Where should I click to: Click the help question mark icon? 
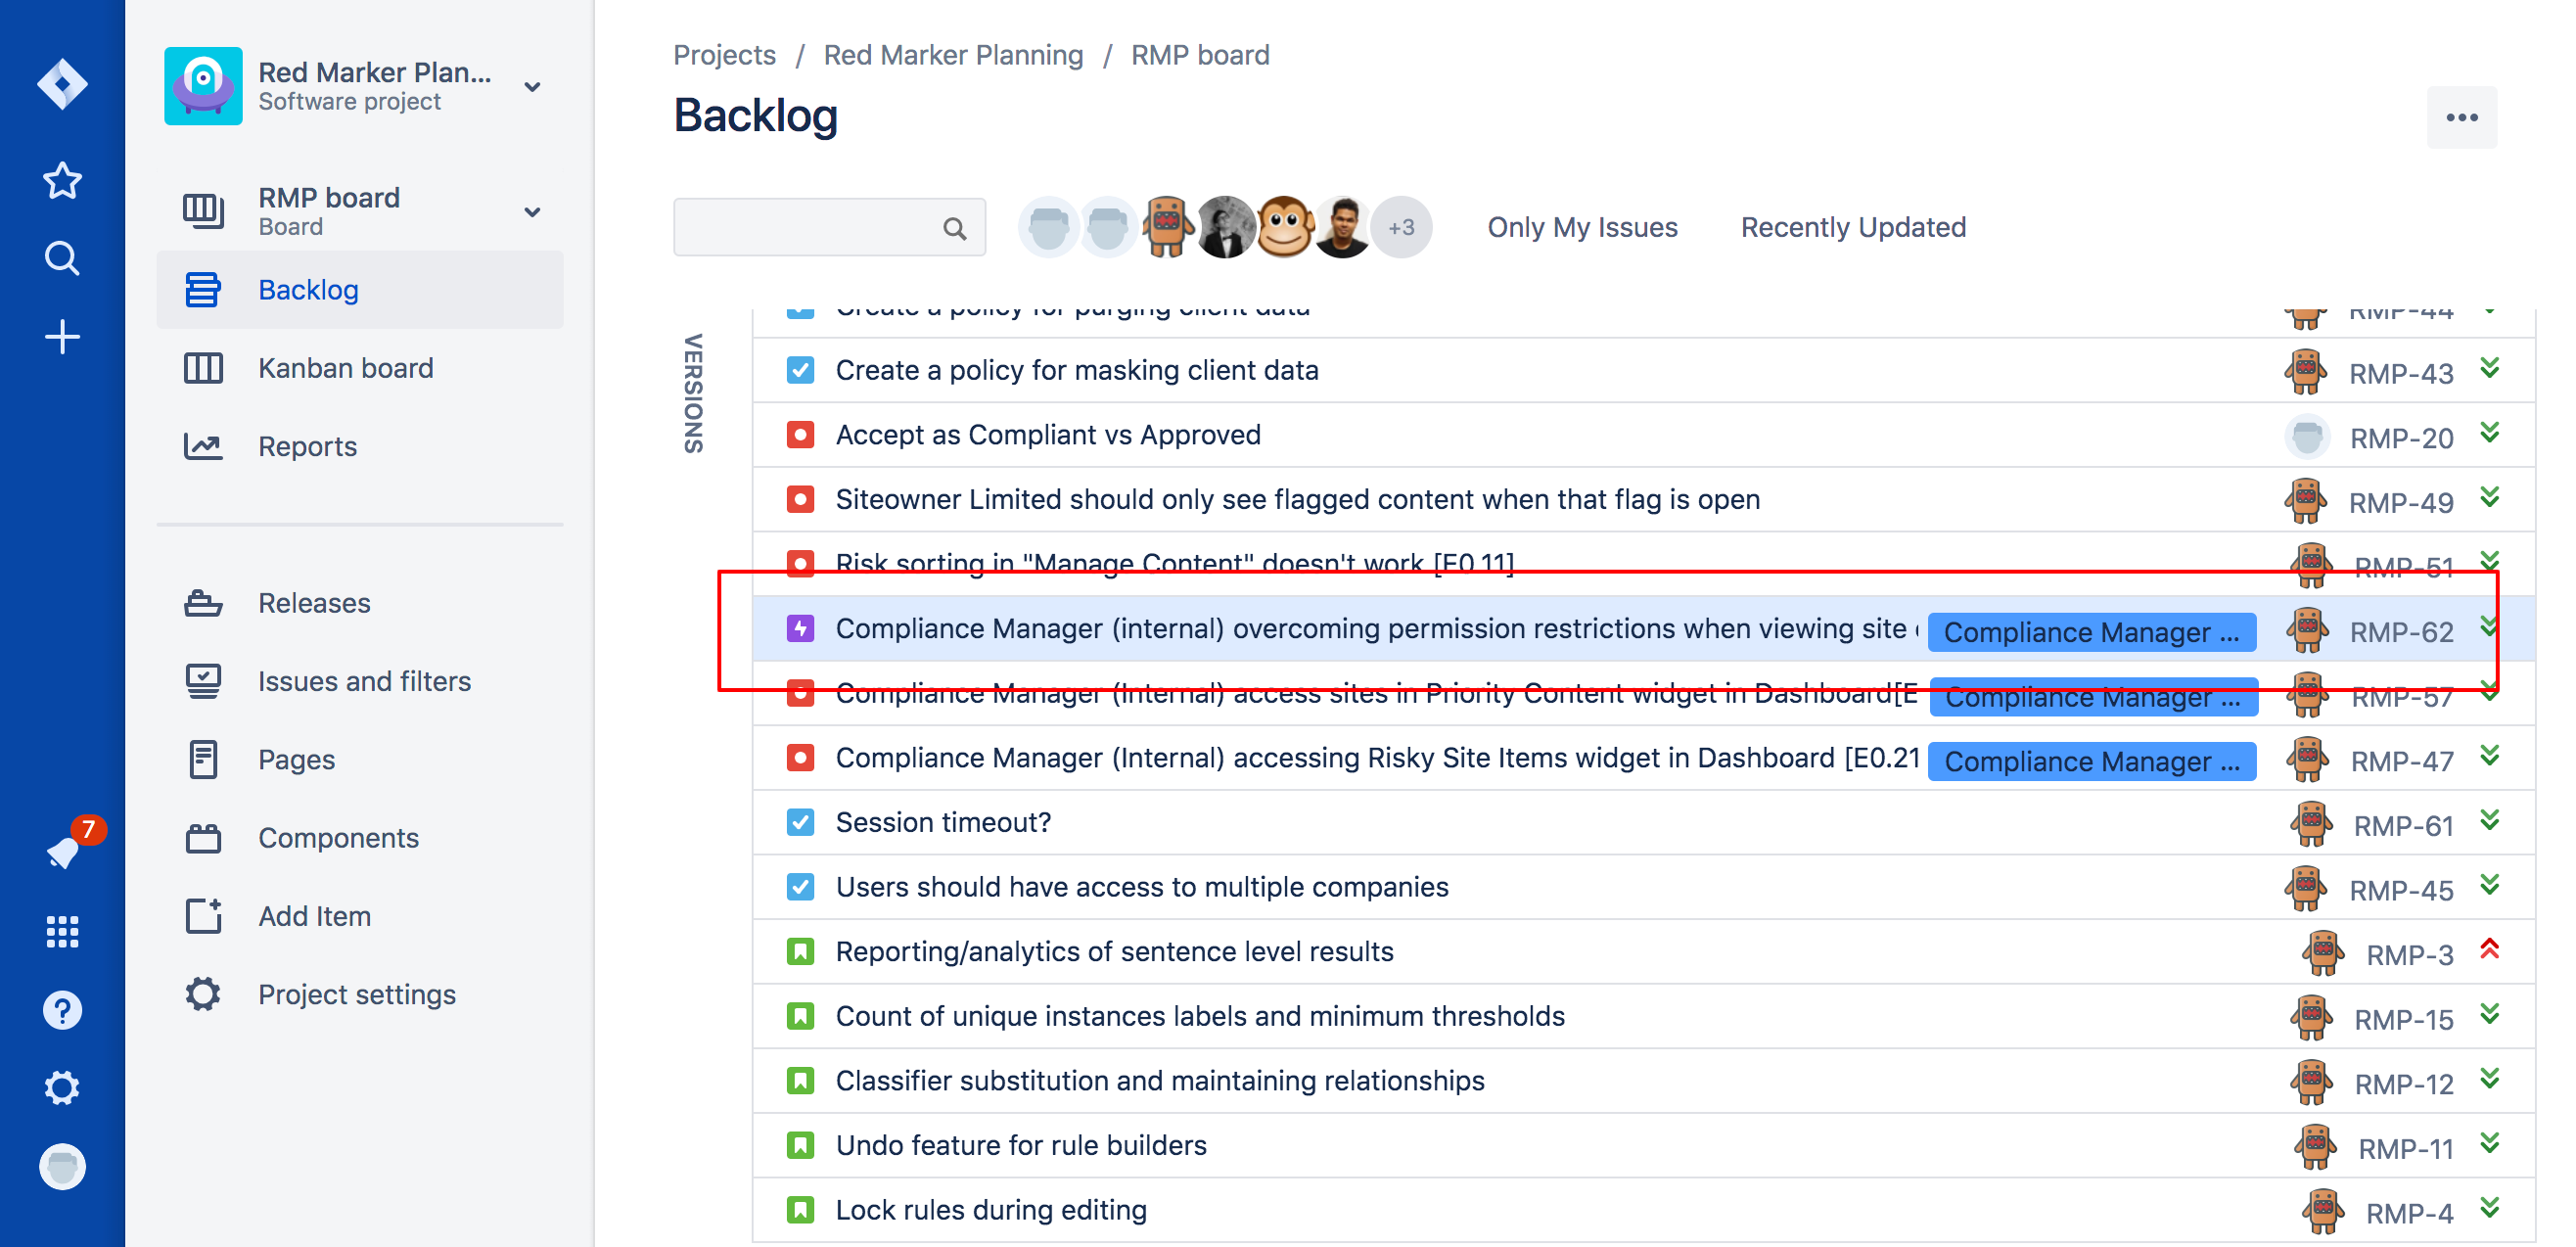62,1010
